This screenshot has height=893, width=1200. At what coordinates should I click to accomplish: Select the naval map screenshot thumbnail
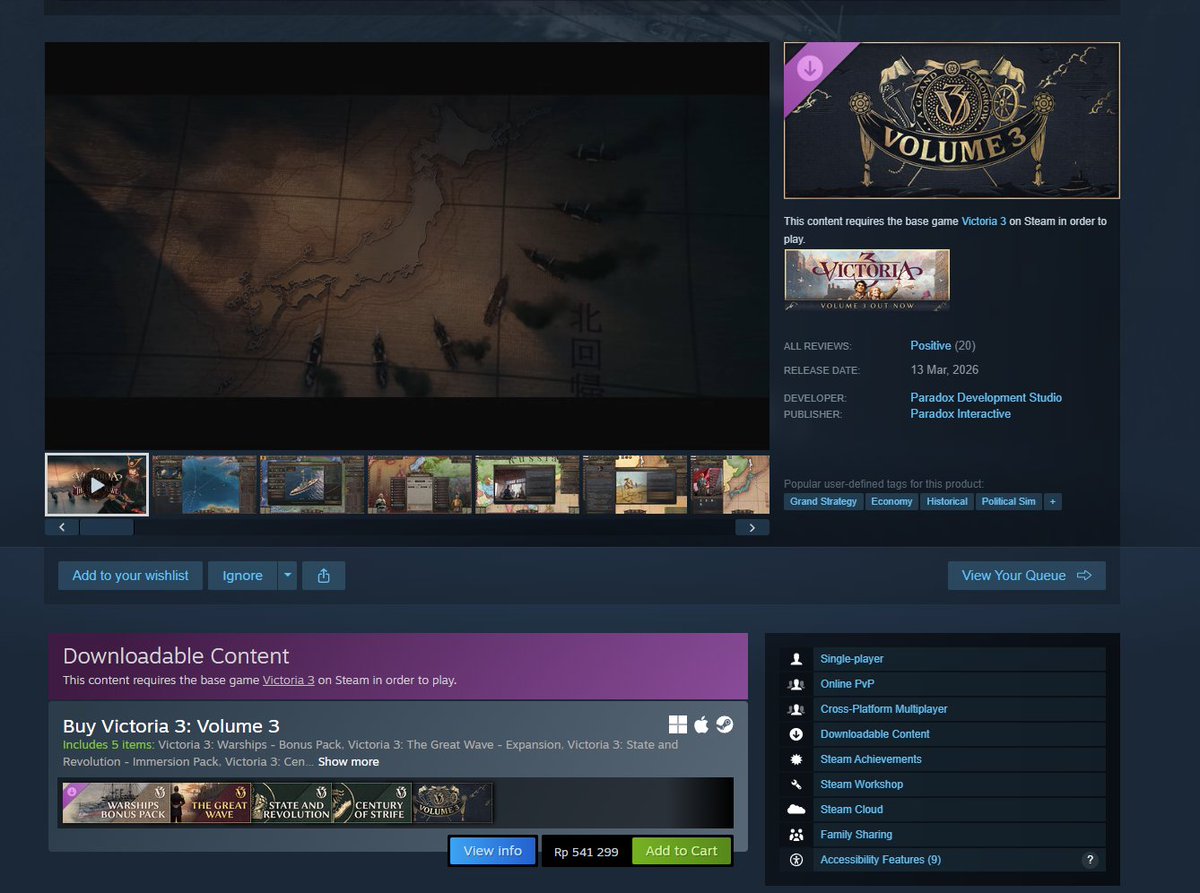tap(203, 485)
